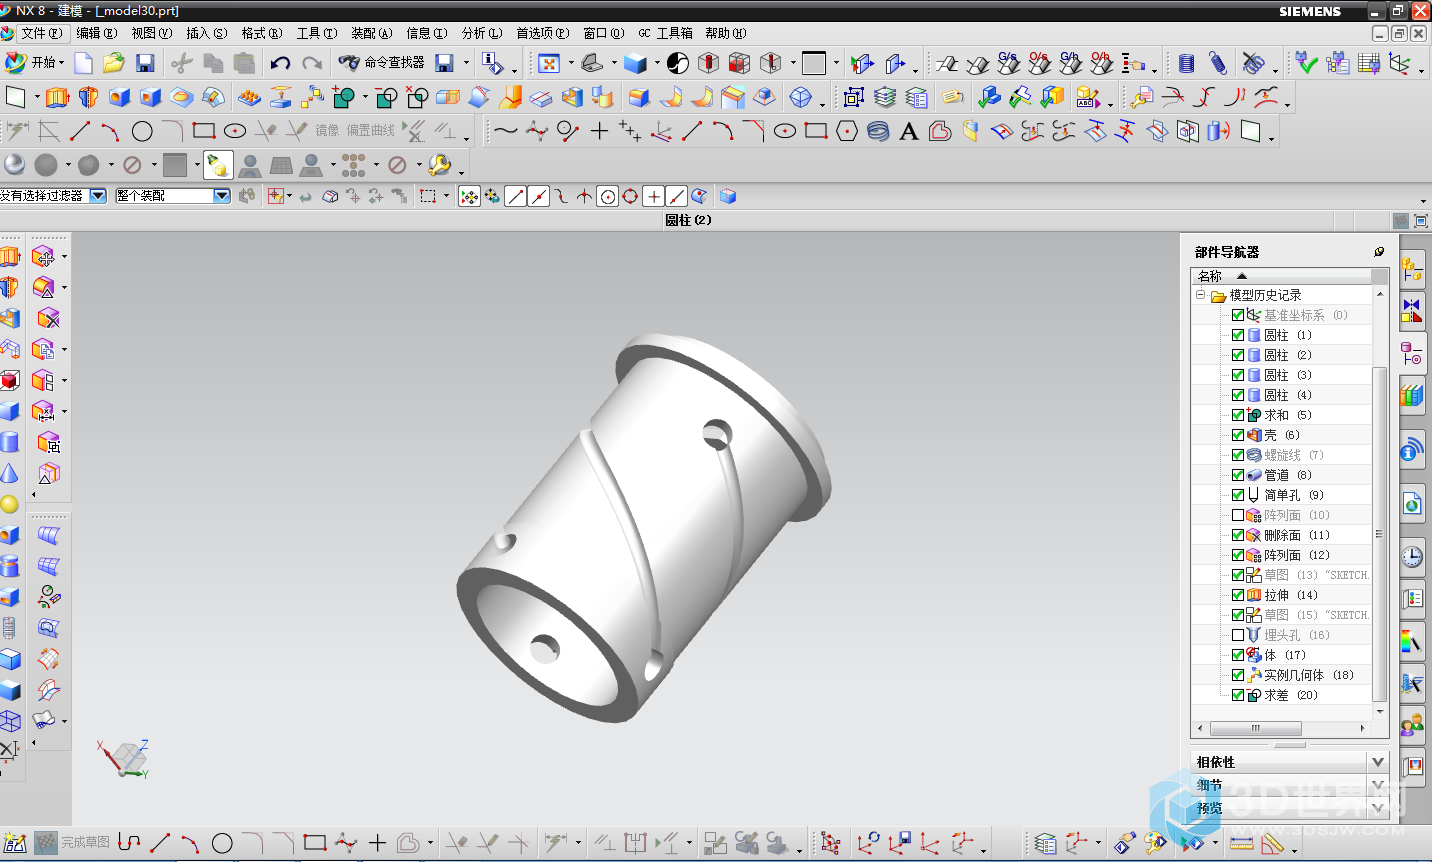Pin the Part Navigator panel
Viewport: 1432px width, 862px height.
coord(1379,252)
